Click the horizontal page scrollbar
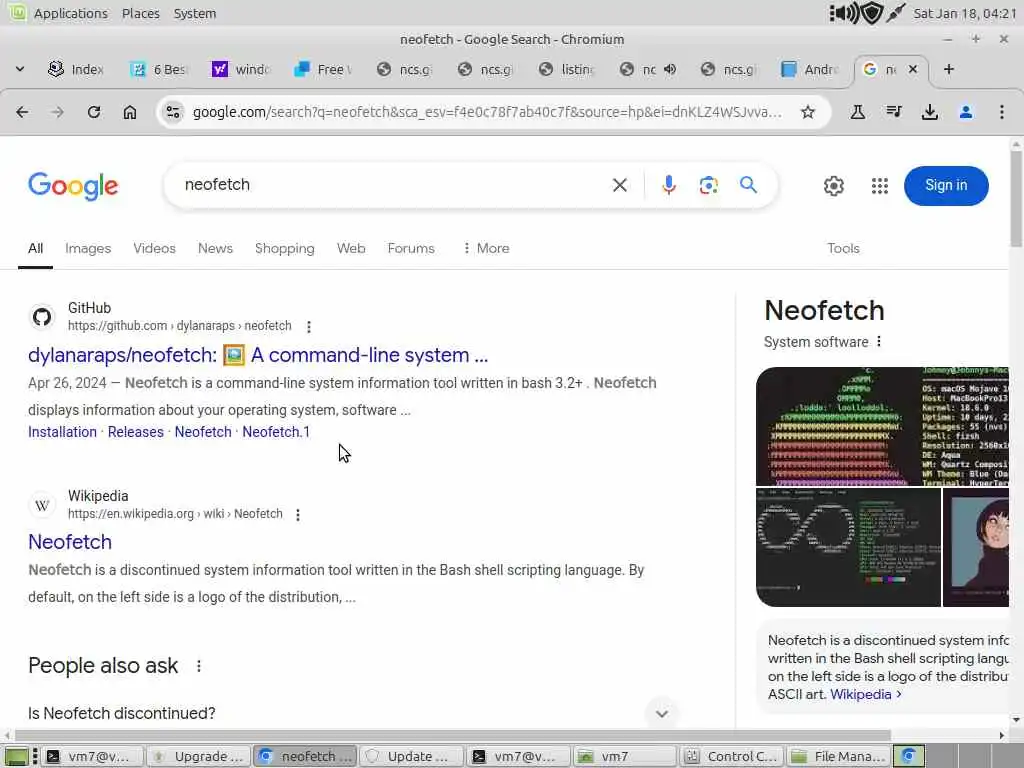Image resolution: width=1024 pixels, height=768 pixels. (453, 735)
